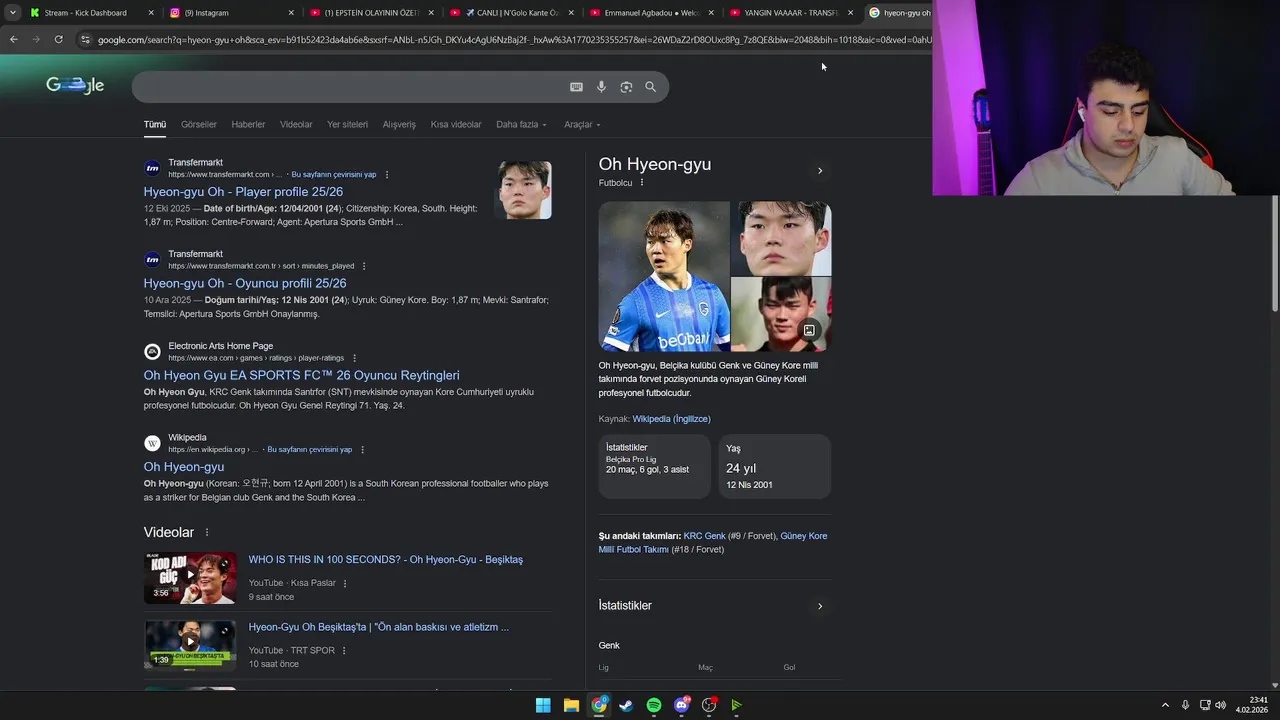Open Hyeon-Gyu Oh Beşiktaş'ta video link
This screenshot has height=720, width=1280.
point(379,628)
